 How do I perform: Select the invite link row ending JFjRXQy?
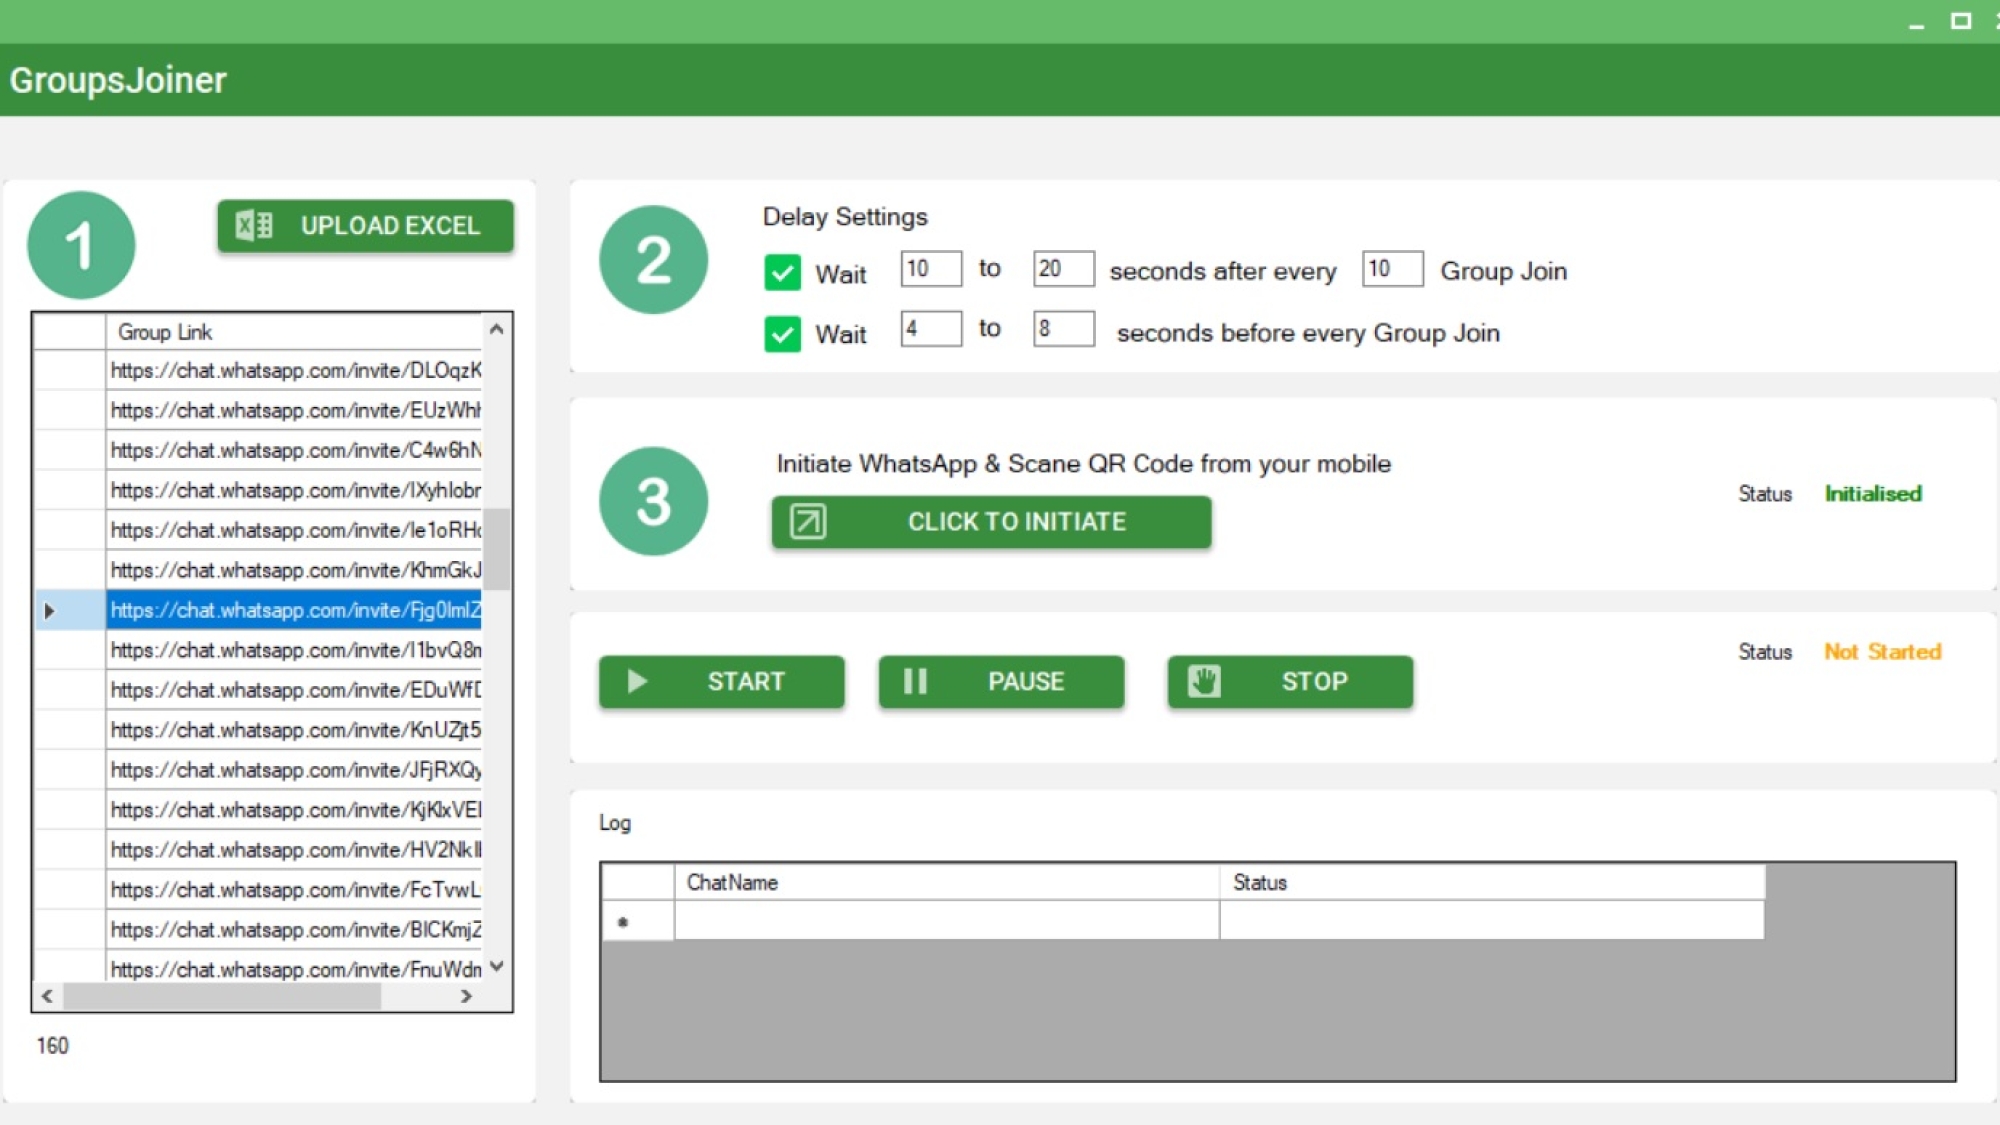point(294,771)
